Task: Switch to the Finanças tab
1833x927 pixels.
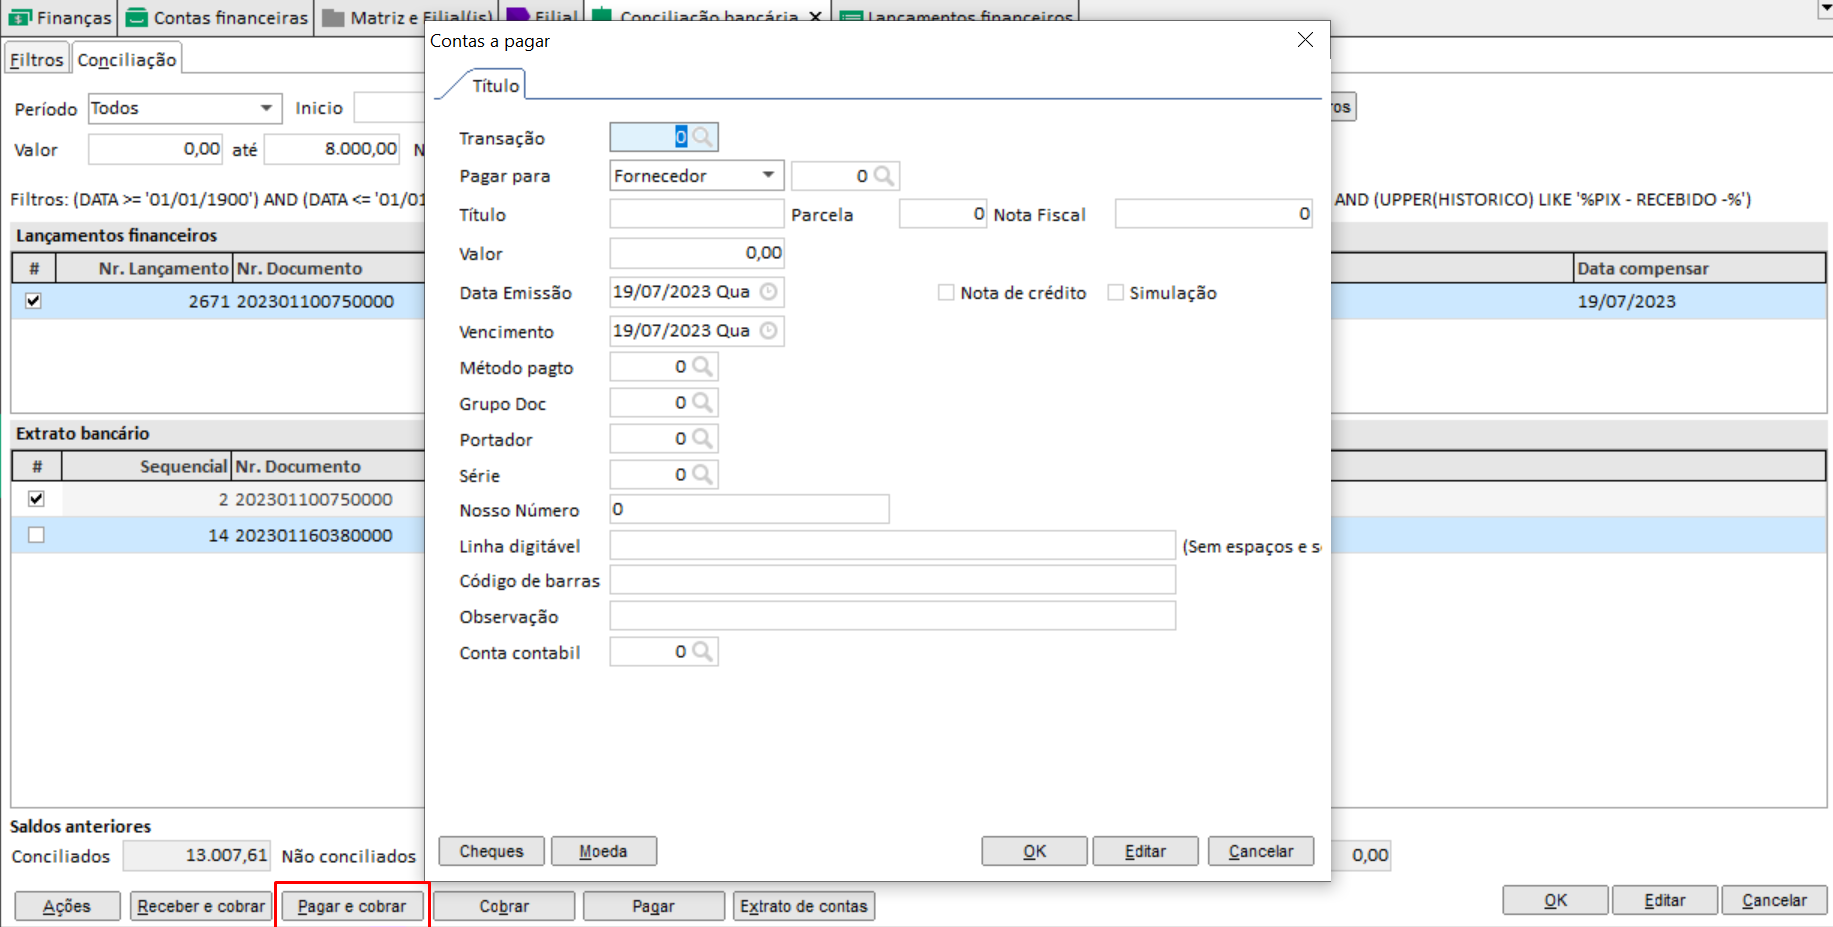Action: click(59, 18)
